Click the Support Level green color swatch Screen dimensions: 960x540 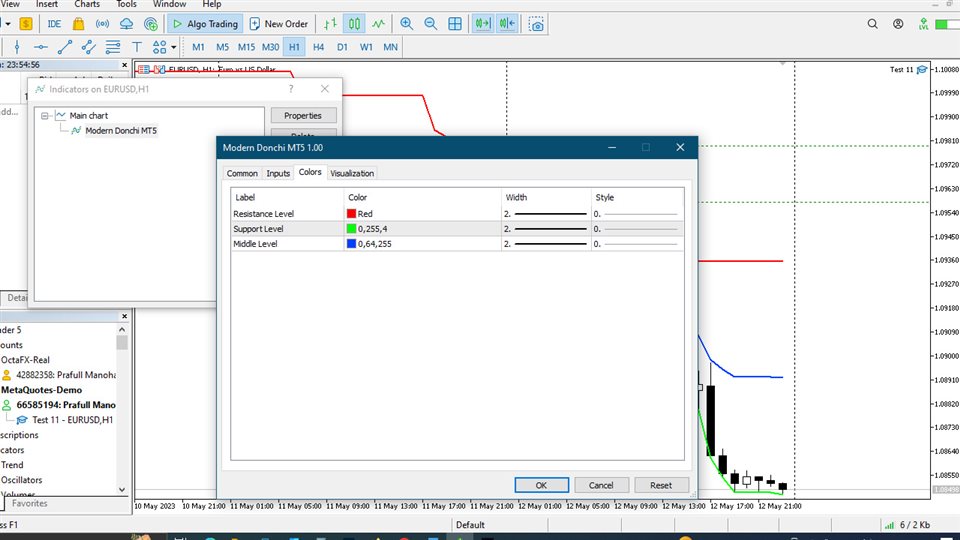click(352, 229)
